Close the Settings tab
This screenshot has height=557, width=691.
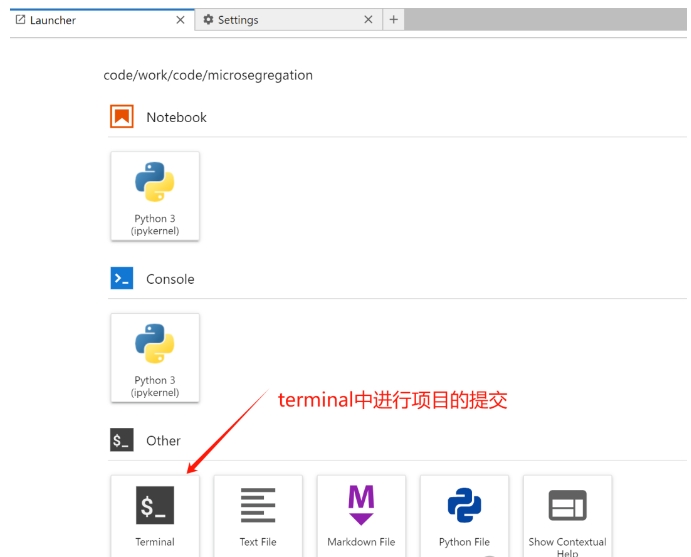point(368,20)
